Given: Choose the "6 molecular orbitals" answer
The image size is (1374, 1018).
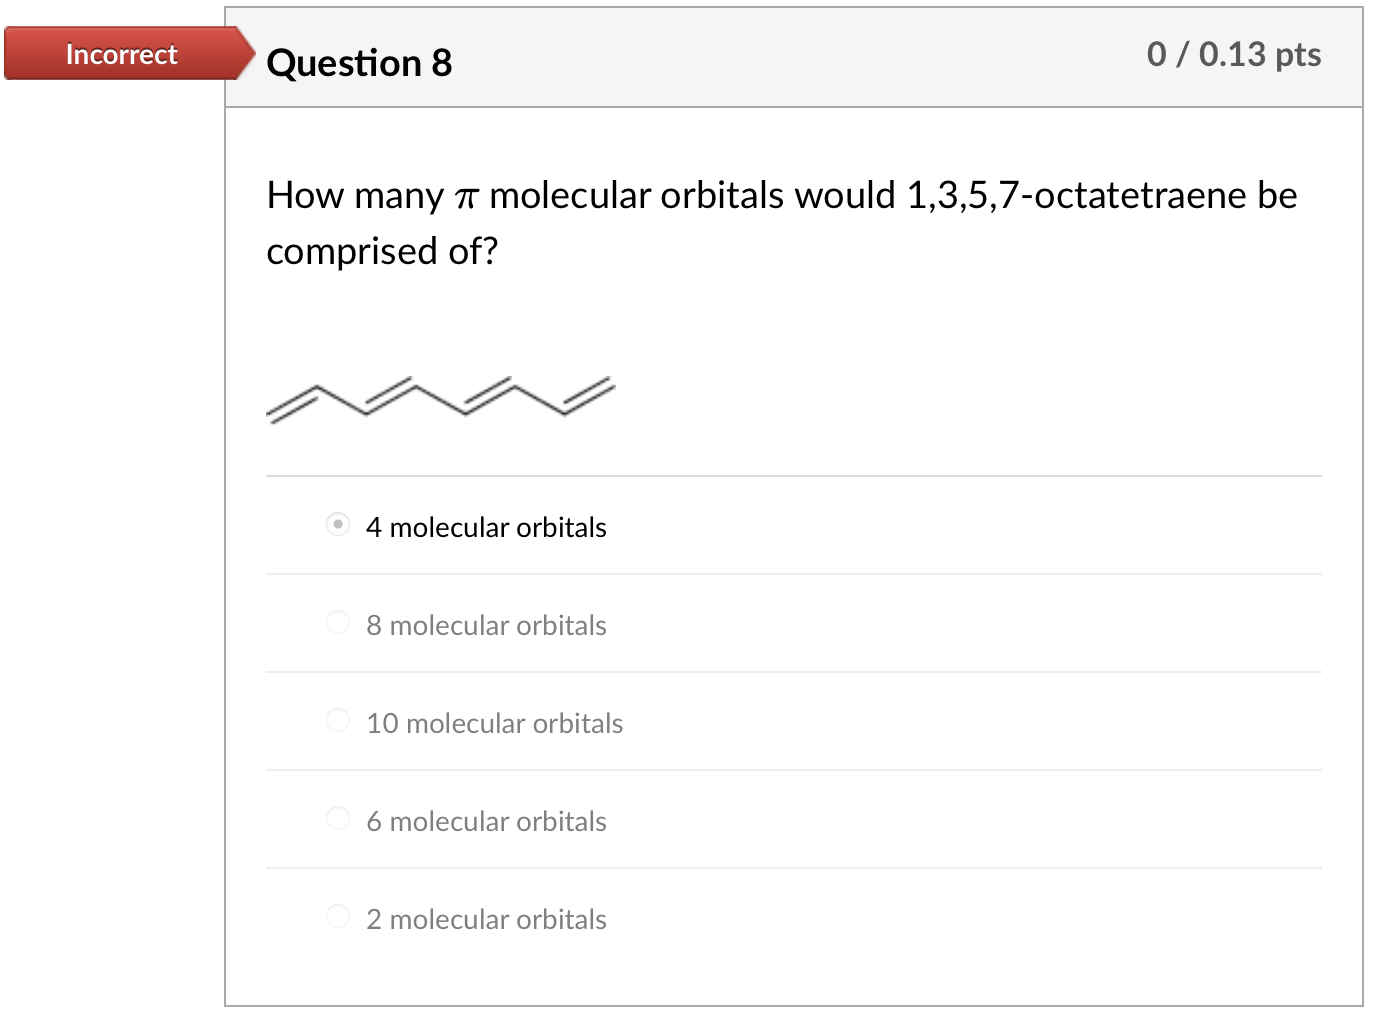Looking at the screenshot, I should coord(338,817).
